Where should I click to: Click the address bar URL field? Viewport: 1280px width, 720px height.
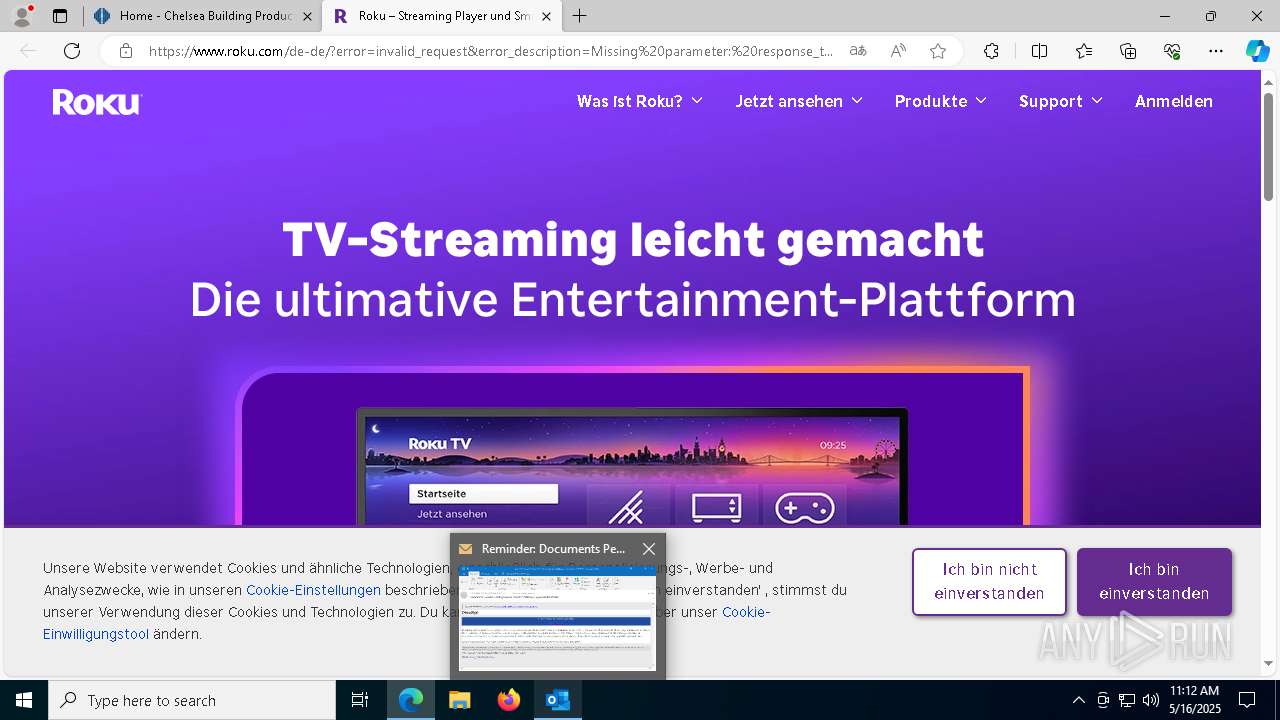click(490, 51)
